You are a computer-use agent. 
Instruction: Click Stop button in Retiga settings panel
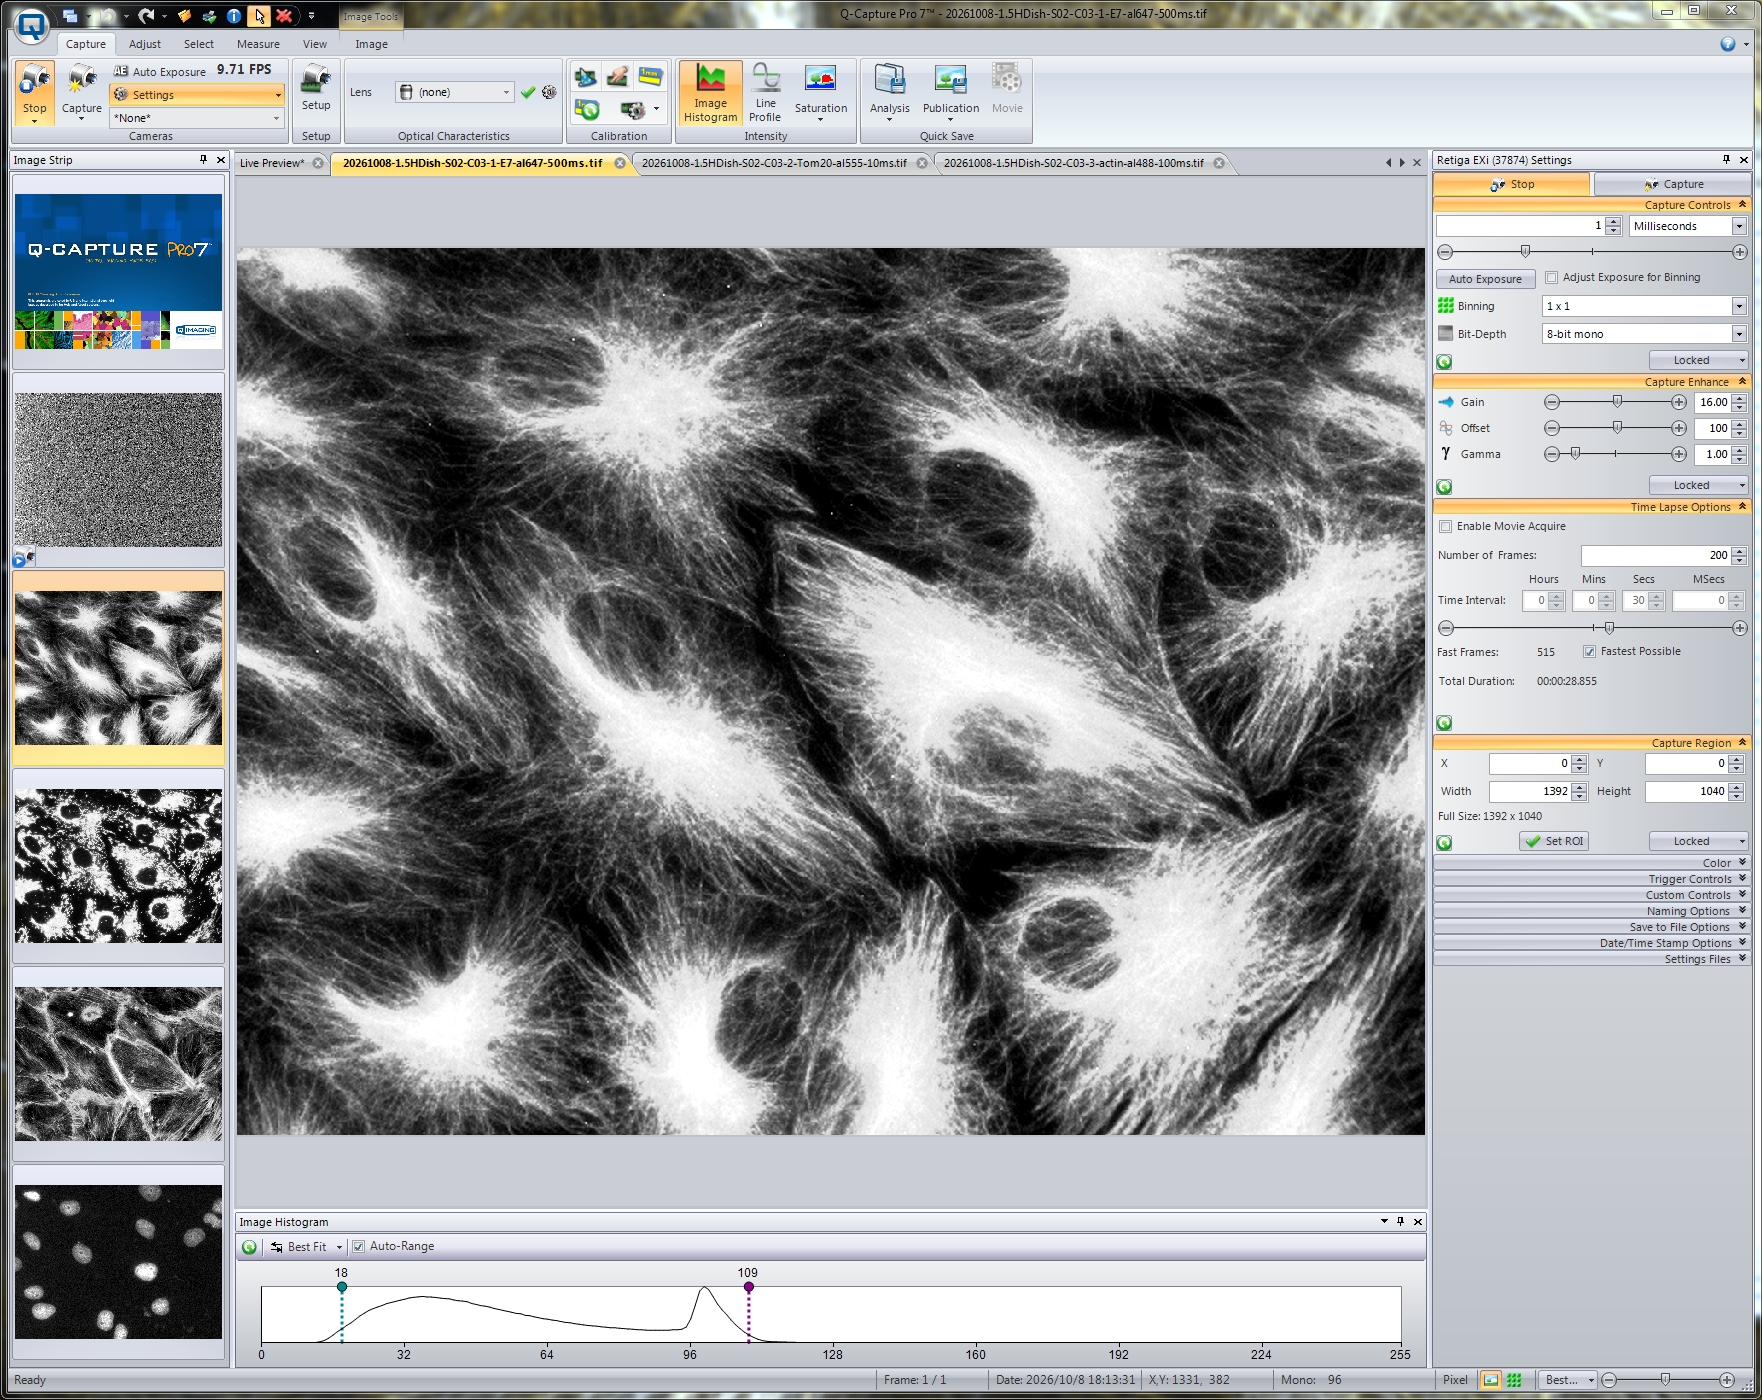point(1511,184)
